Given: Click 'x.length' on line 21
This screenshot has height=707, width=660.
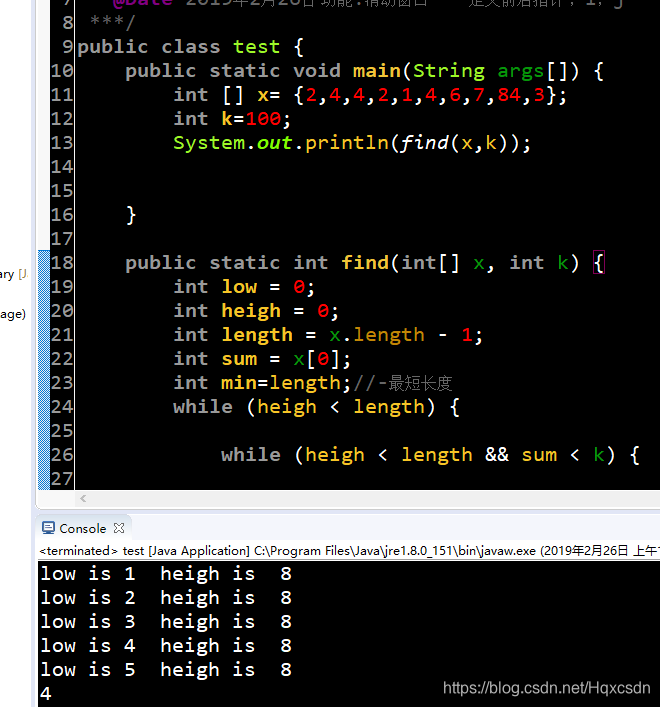Looking at the screenshot, I should 377,335.
